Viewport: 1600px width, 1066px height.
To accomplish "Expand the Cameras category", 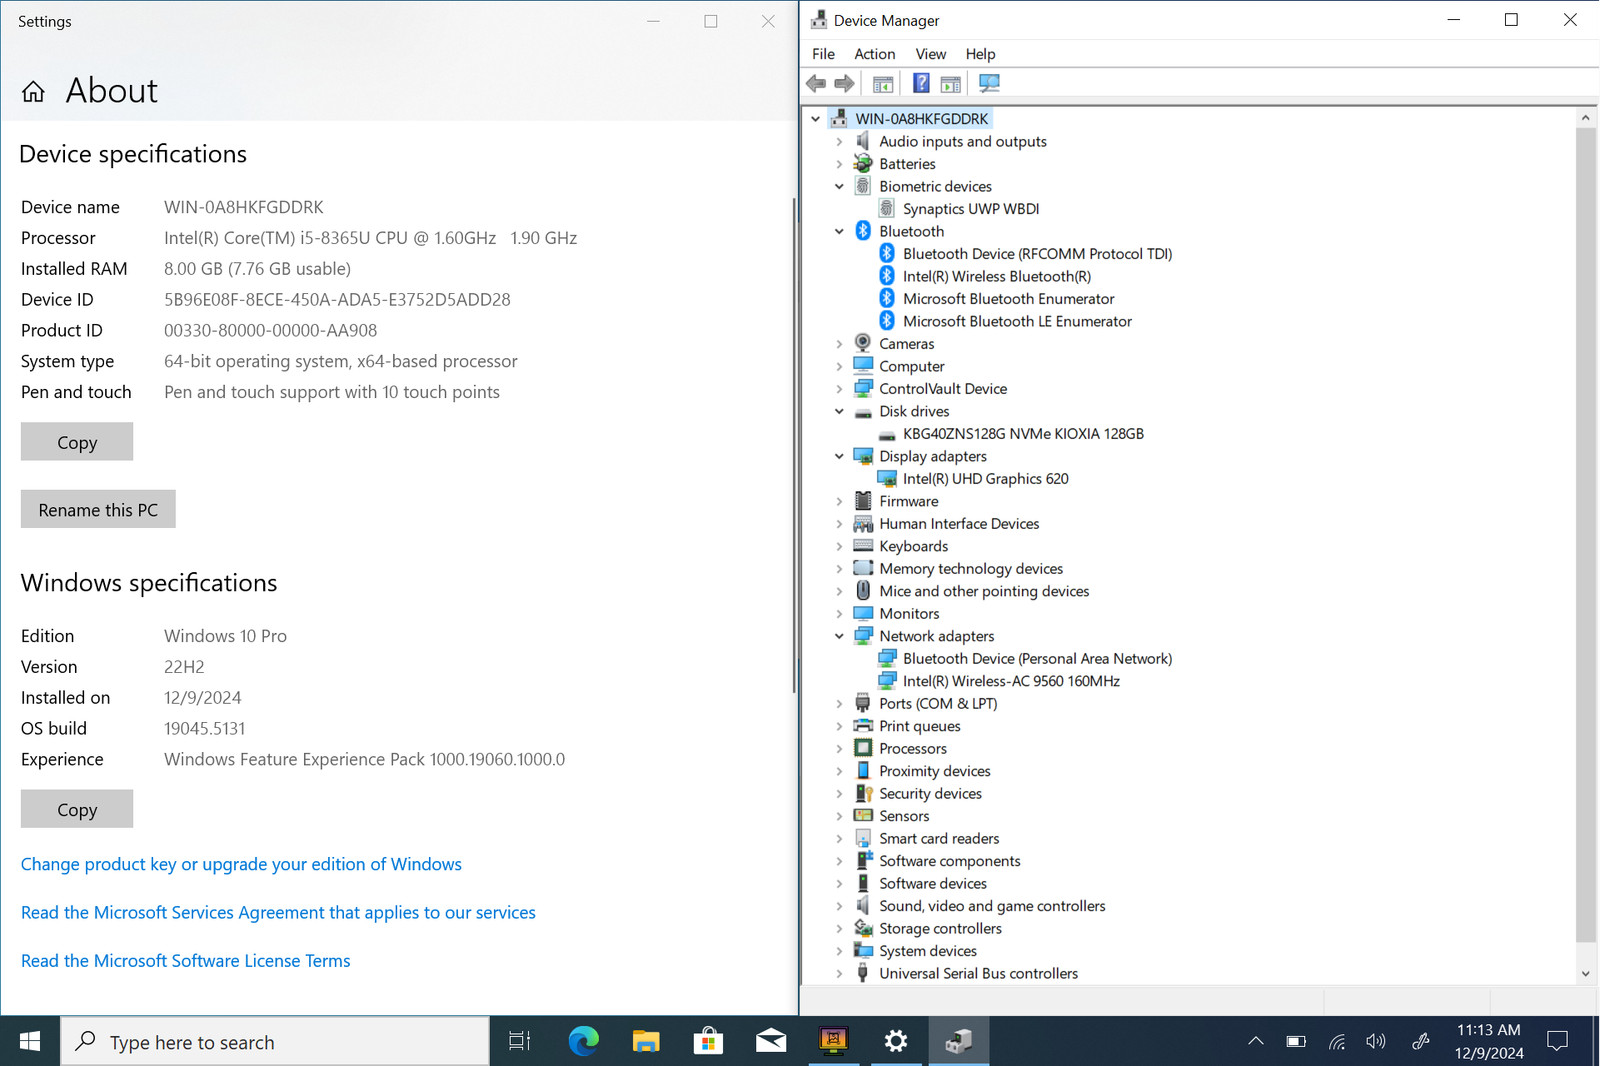I will click(840, 344).
